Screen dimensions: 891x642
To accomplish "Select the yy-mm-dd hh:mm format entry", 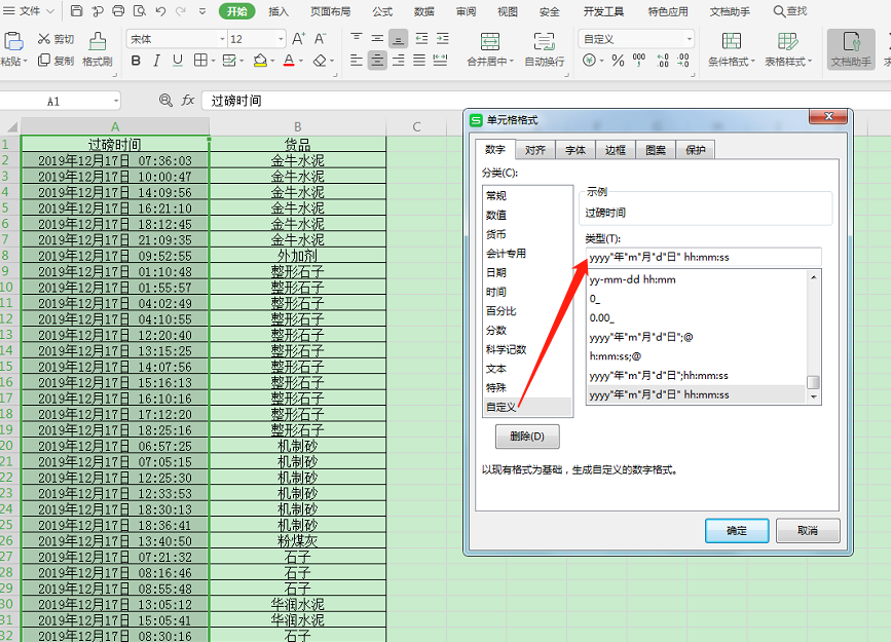I will coord(696,280).
